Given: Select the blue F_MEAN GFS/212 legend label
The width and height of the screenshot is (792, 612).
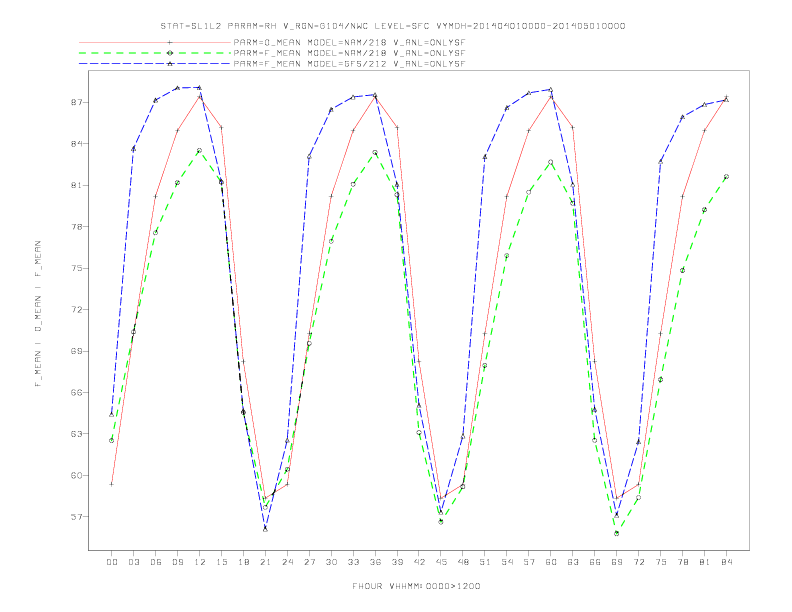Looking at the screenshot, I should [x=349, y=64].
